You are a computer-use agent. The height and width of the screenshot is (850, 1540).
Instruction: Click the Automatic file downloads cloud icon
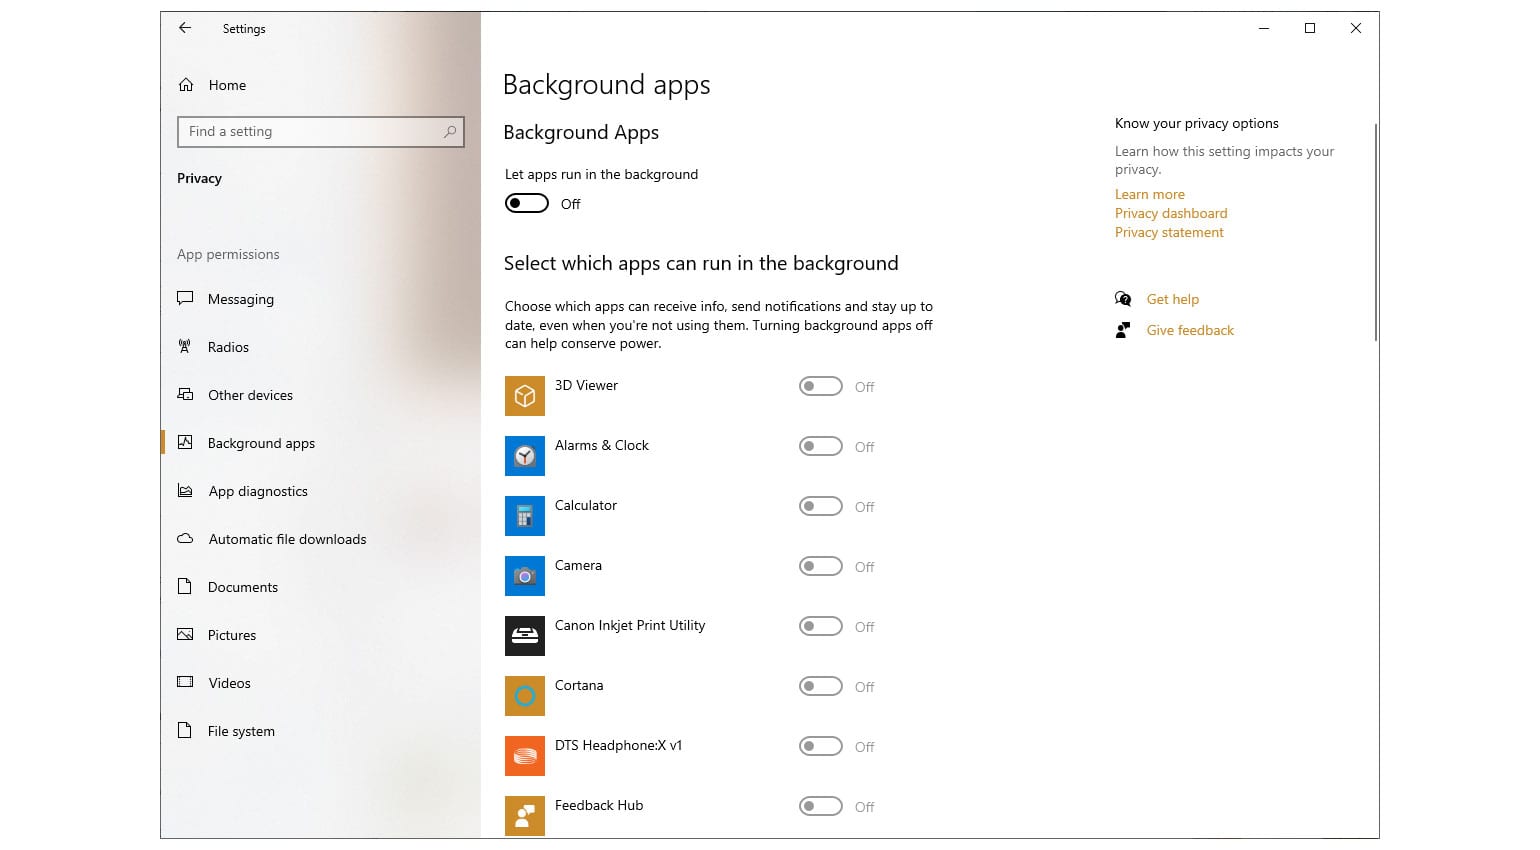click(x=185, y=538)
